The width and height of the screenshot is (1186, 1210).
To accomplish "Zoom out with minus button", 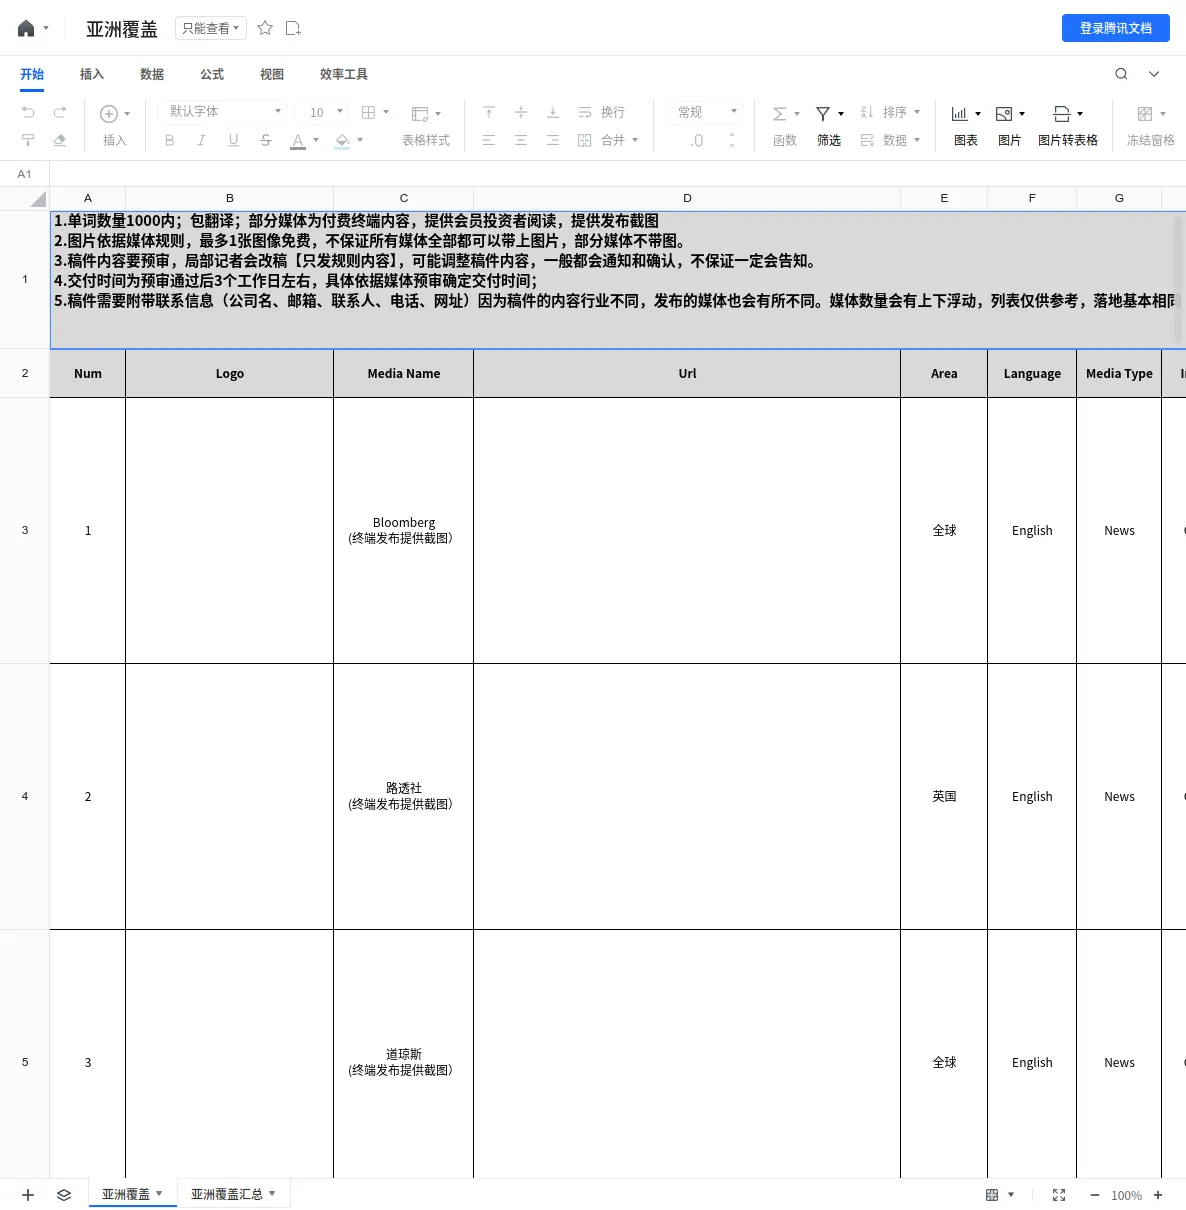I will [x=1095, y=1195].
